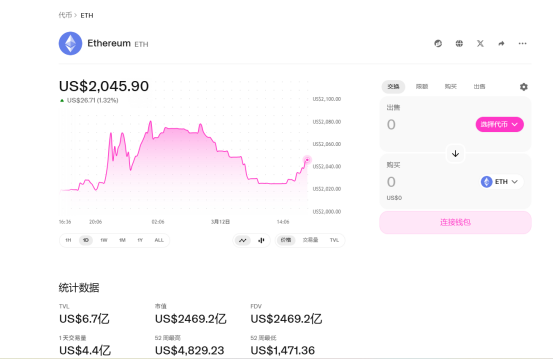Select the ALL time range

(x=159, y=240)
